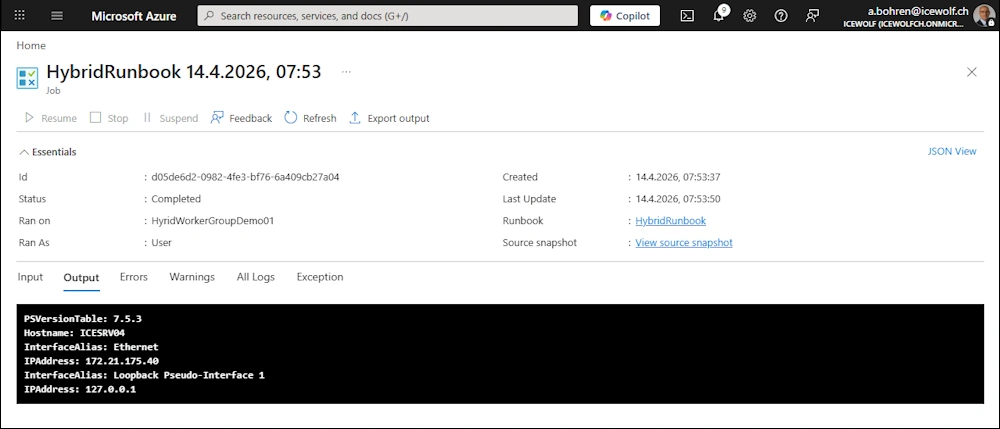The height and width of the screenshot is (429, 1000).
Task: Open the Azure portal hamburger menu
Action: point(57,16)
